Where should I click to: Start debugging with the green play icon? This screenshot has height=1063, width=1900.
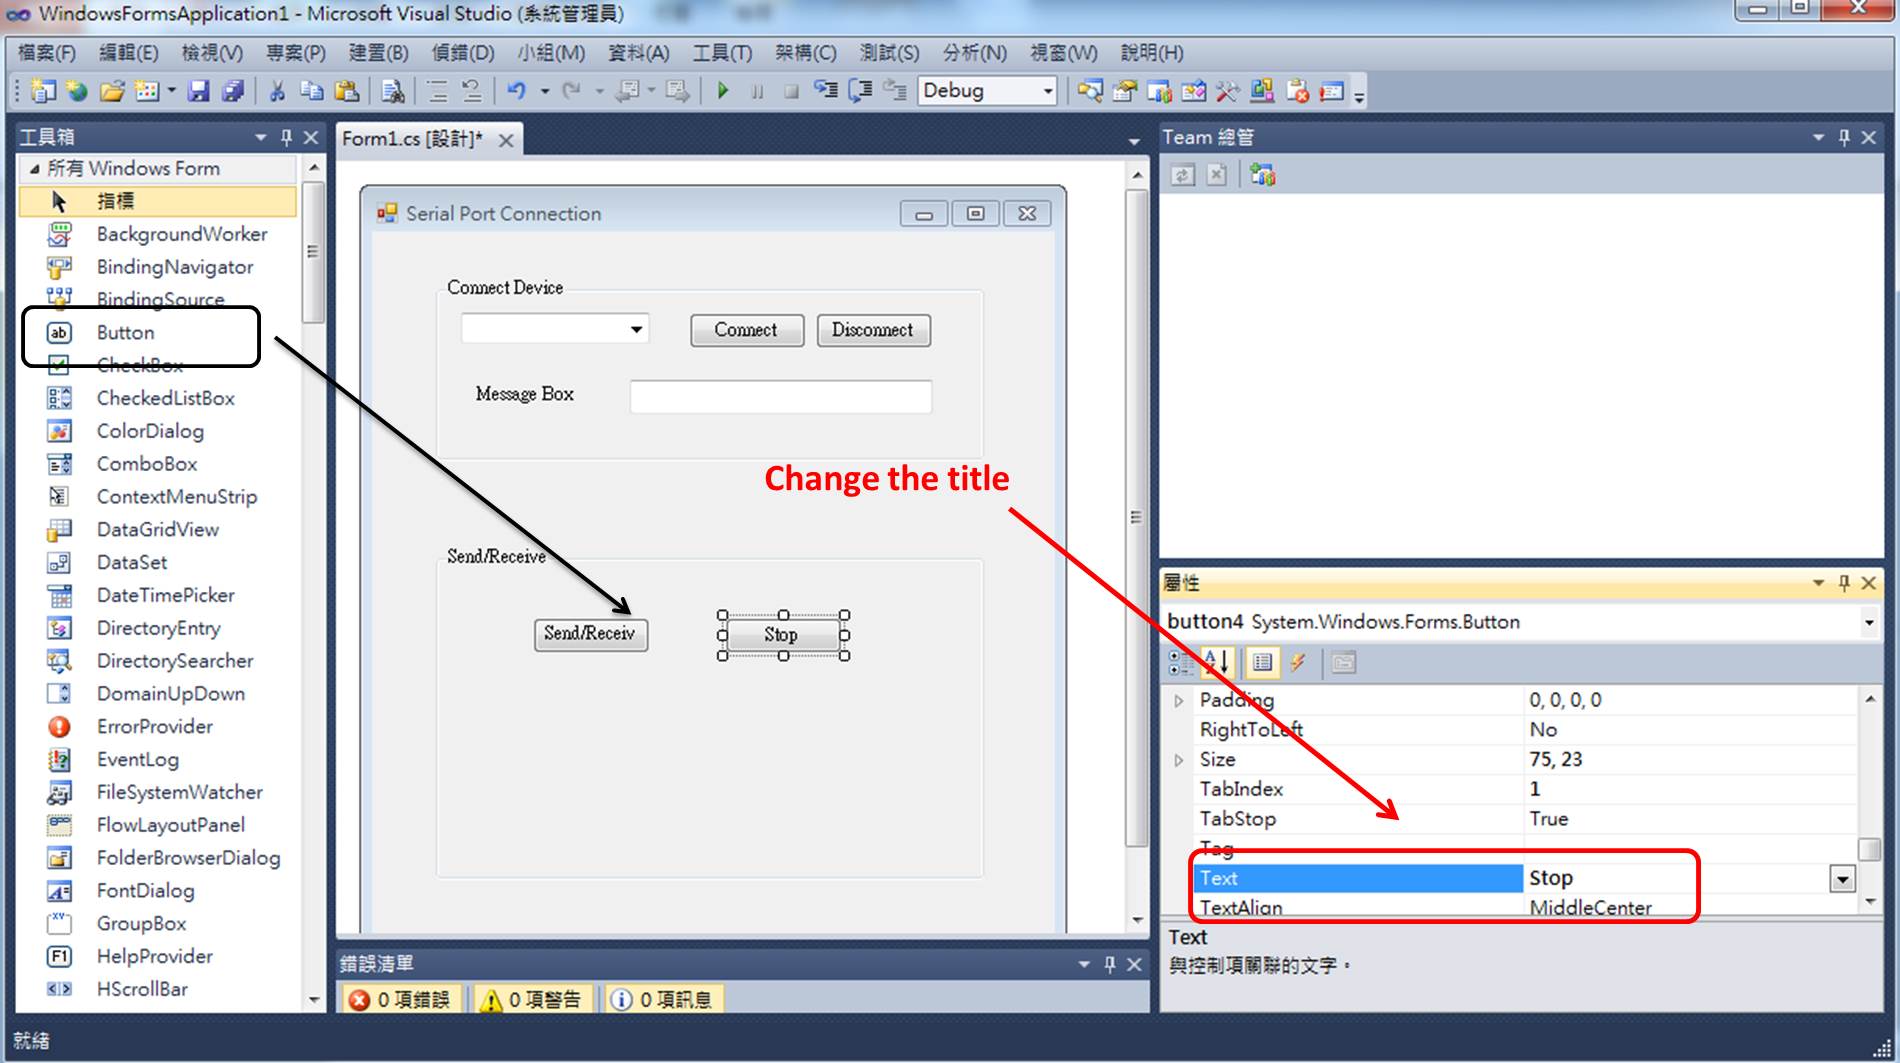722,91
